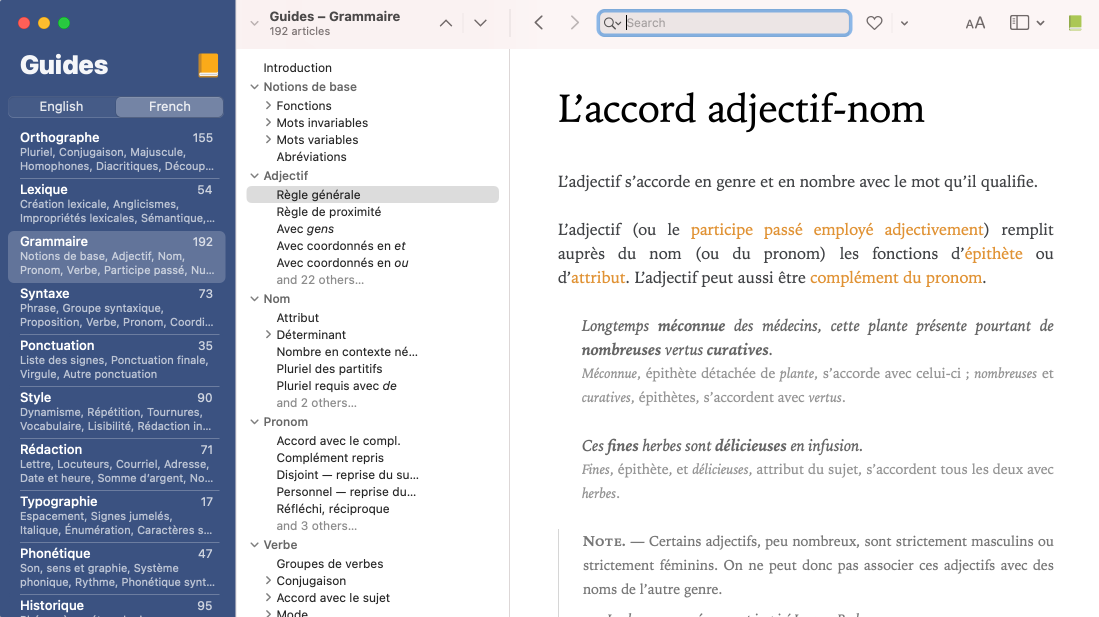Expand the Conjugaison tree item
The width and height of the screenshot is (1099, 617).
[268, 581]
